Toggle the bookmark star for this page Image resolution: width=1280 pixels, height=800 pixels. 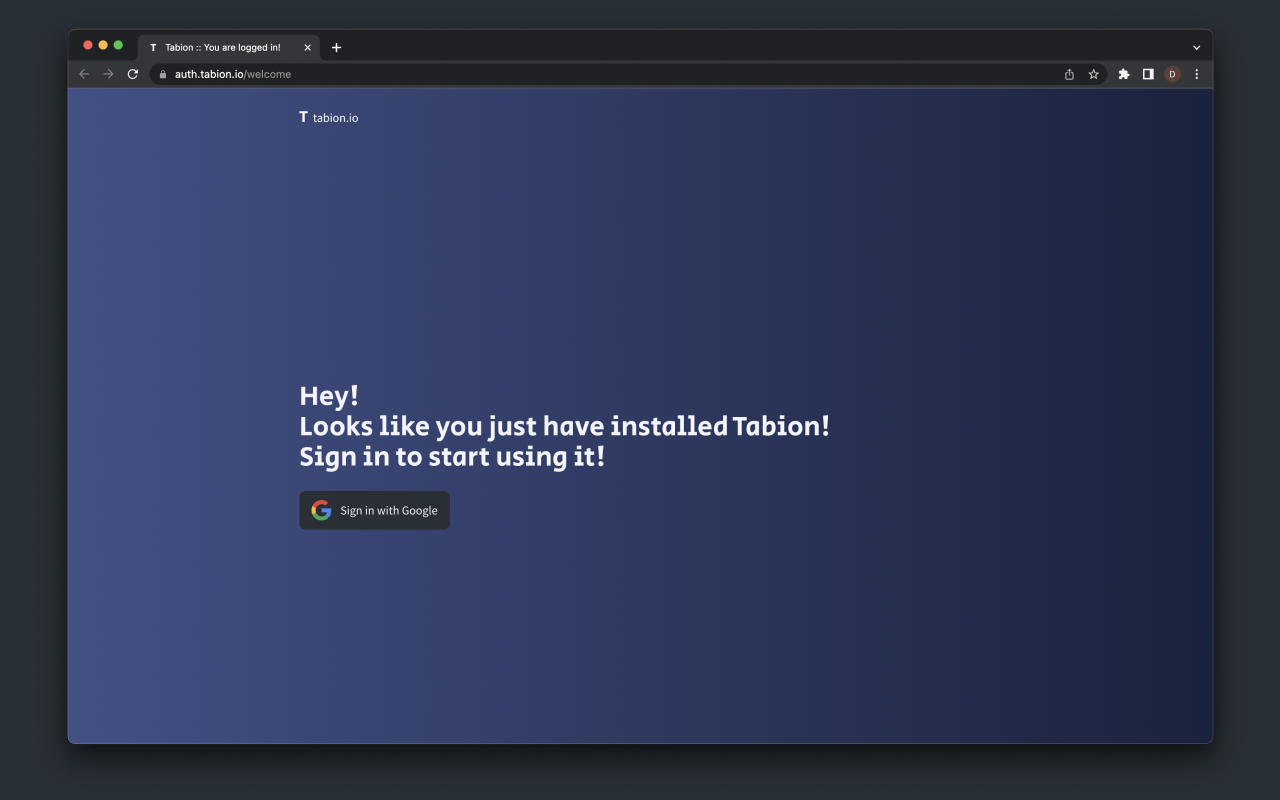click(1093, 74)
